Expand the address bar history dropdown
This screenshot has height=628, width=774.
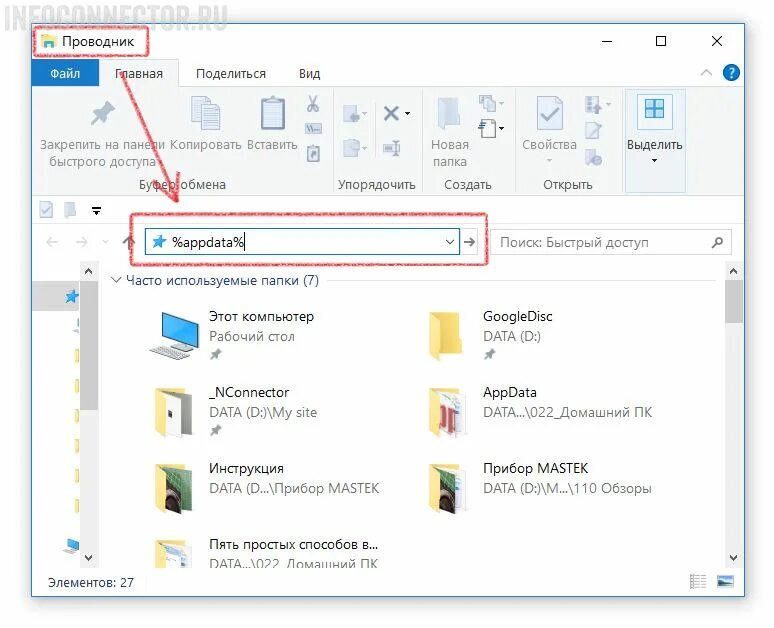pyautogui.click(x=450, y=242)
